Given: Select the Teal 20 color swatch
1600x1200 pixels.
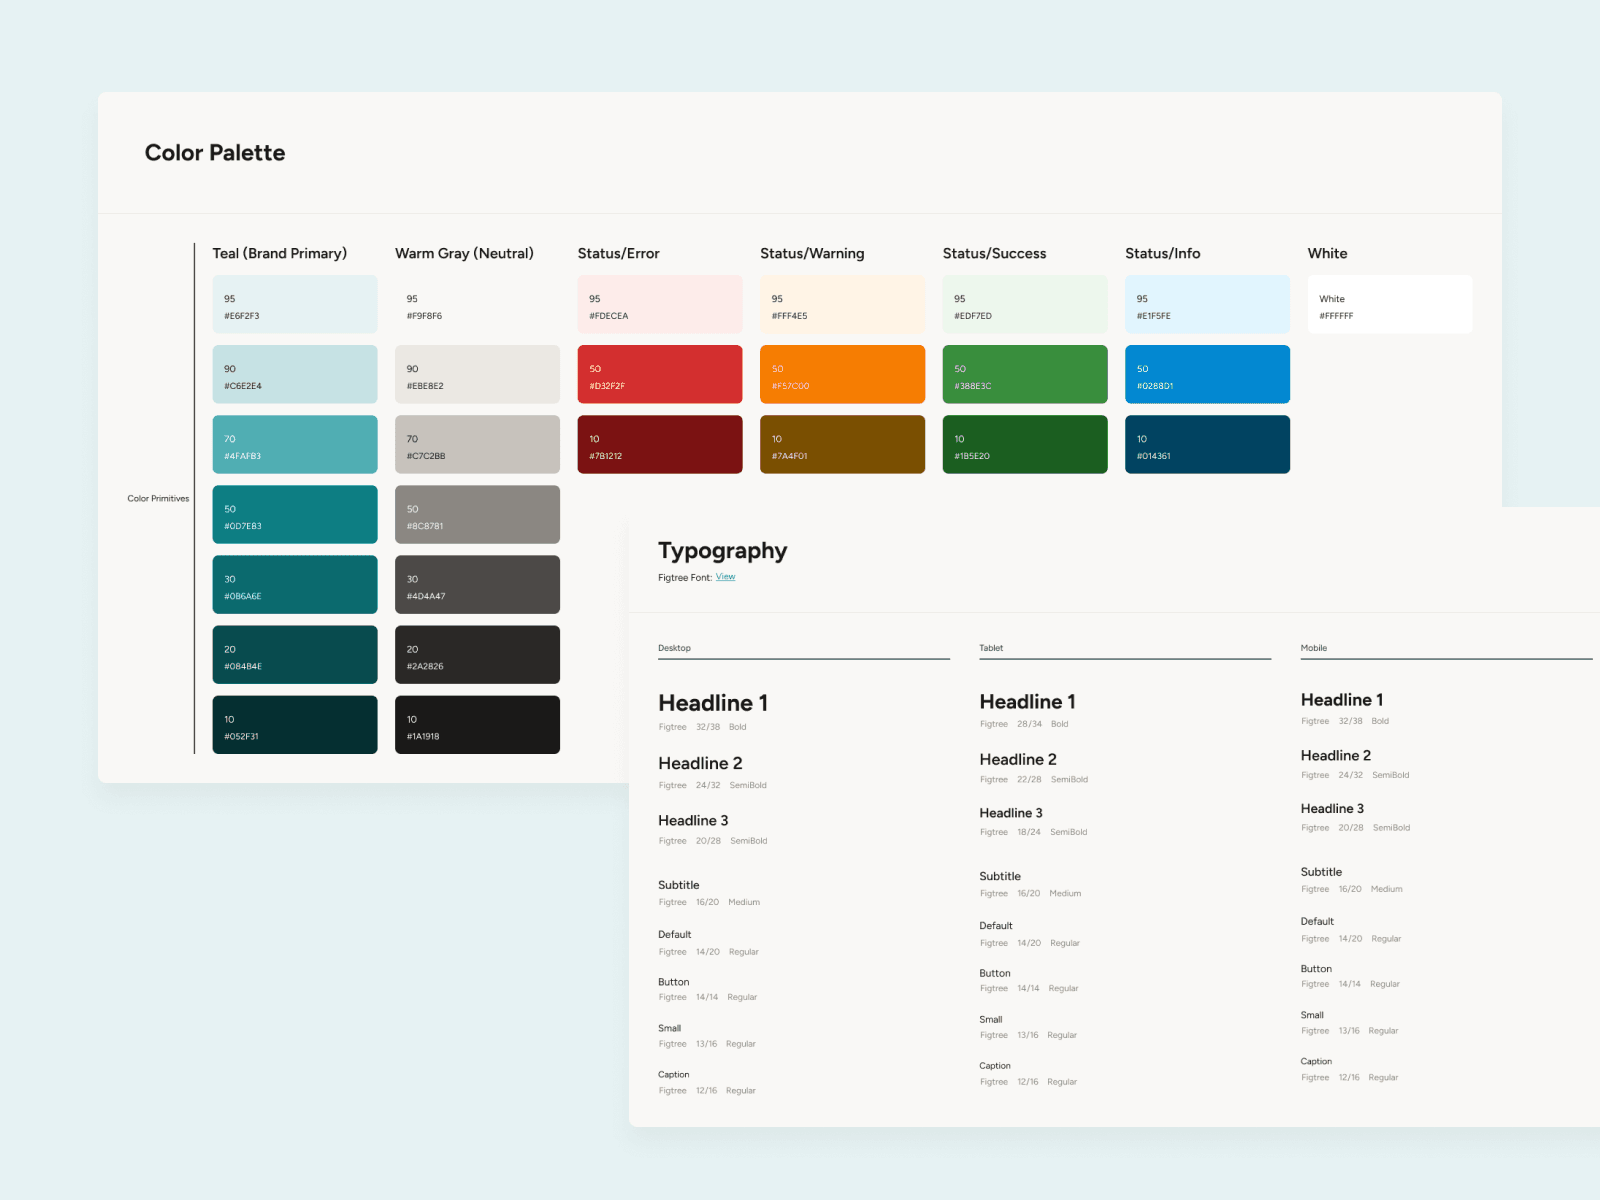Looking at the screenshot, I should (295, 654).
